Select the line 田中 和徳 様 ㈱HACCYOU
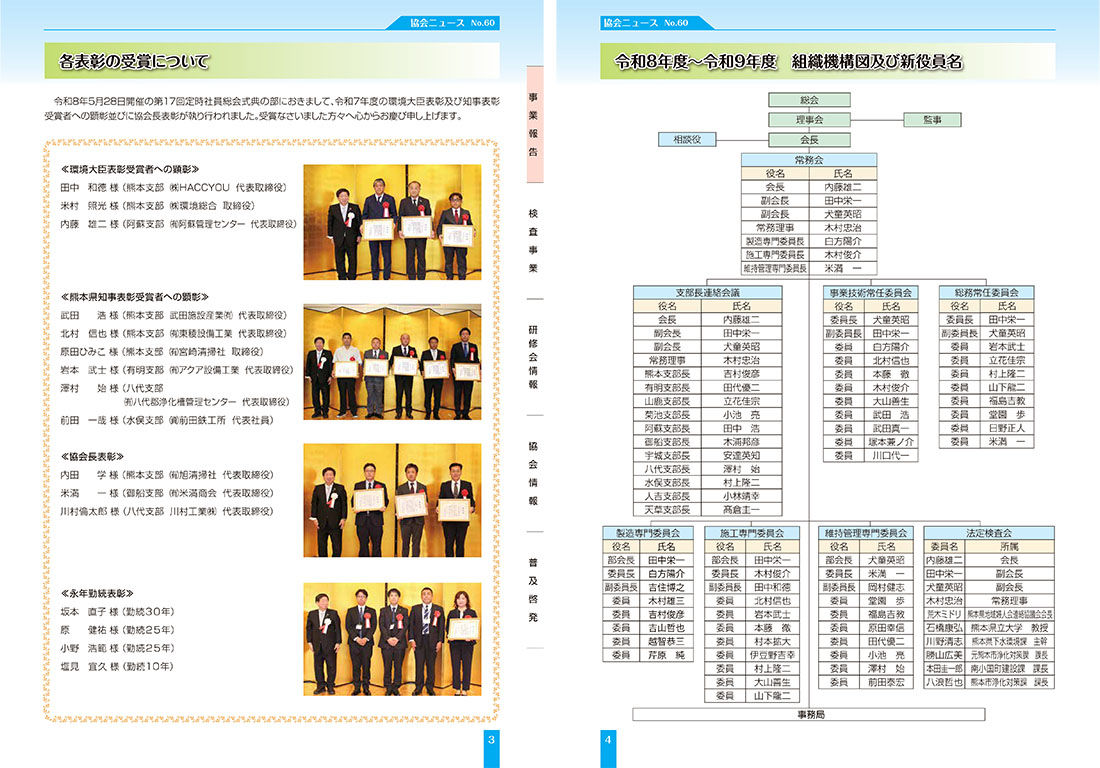The image size is (1100, 768). pyautogui.click(x=173, y=187)
